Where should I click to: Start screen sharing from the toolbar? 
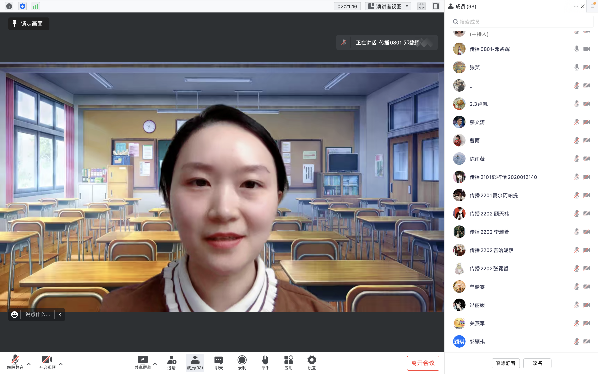coord(143,362)
